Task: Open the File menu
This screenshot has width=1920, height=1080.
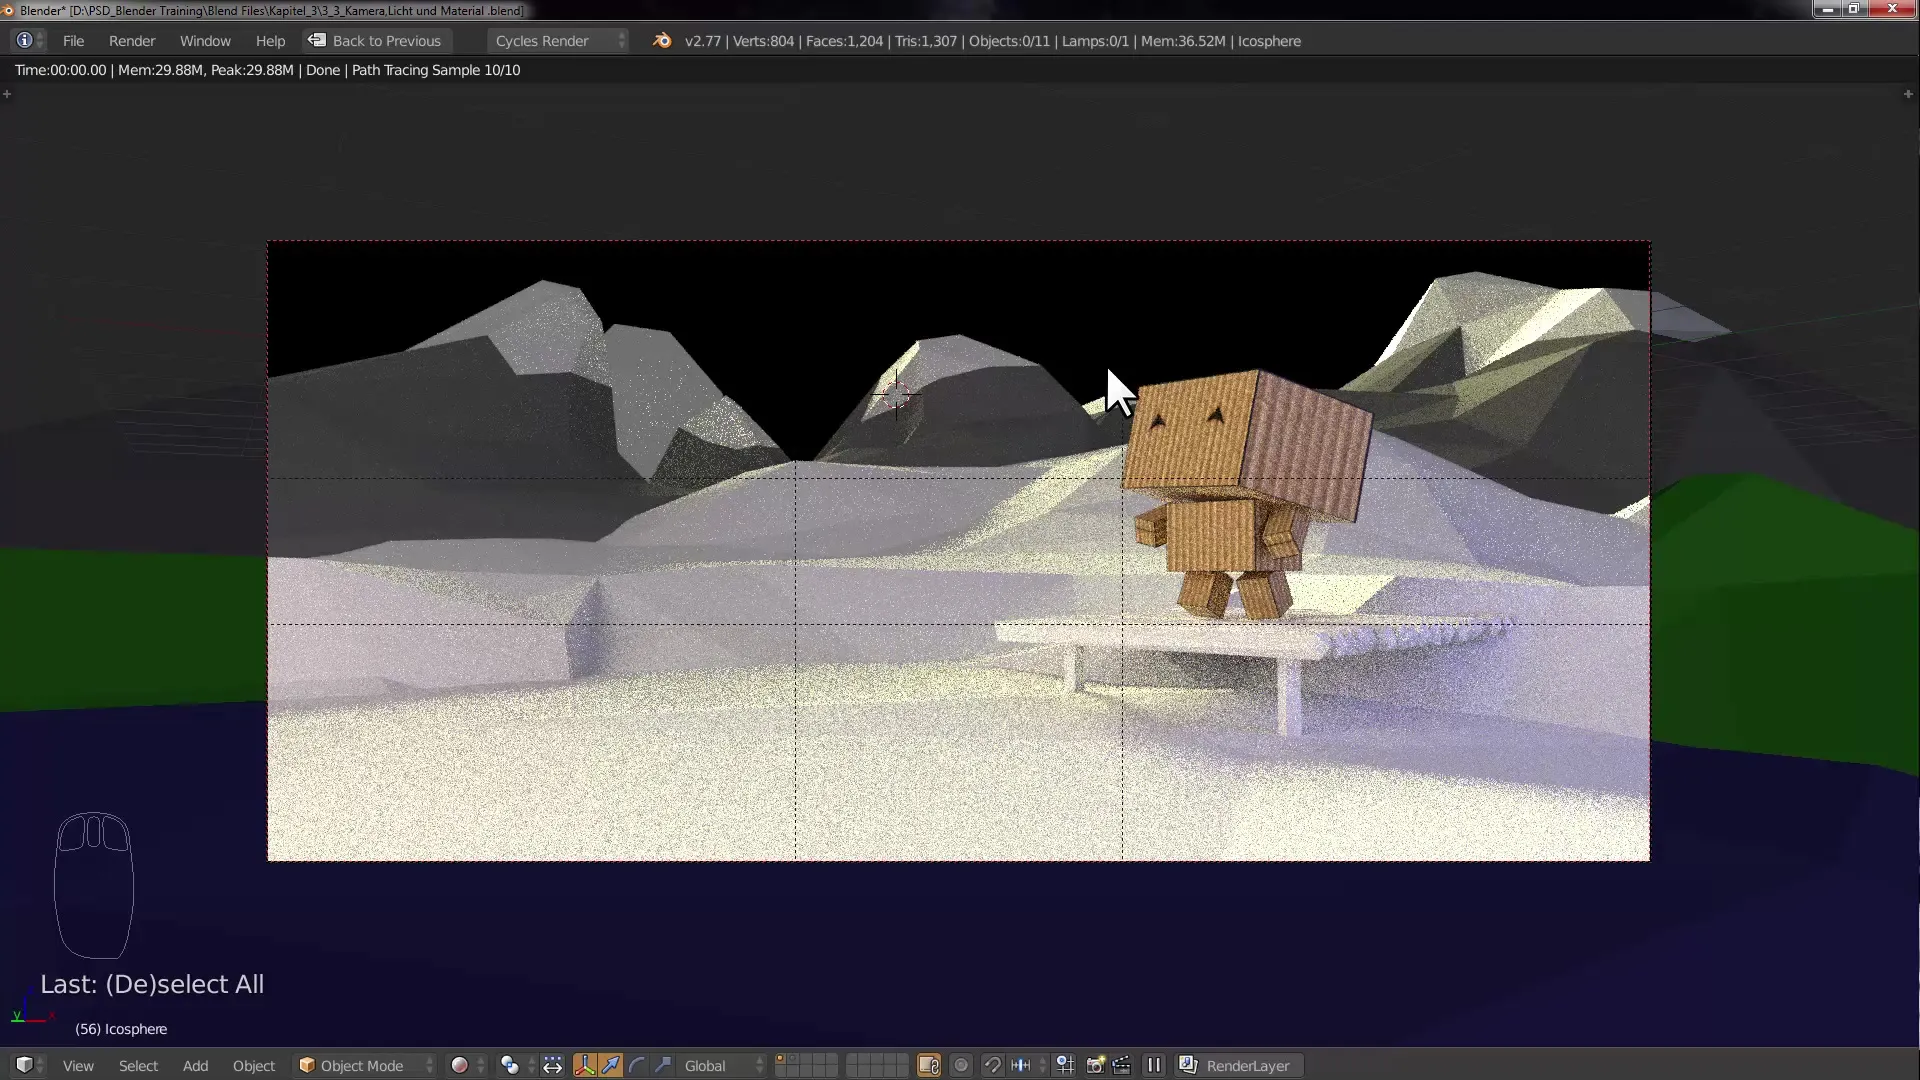Action: (x=73, y=41)
